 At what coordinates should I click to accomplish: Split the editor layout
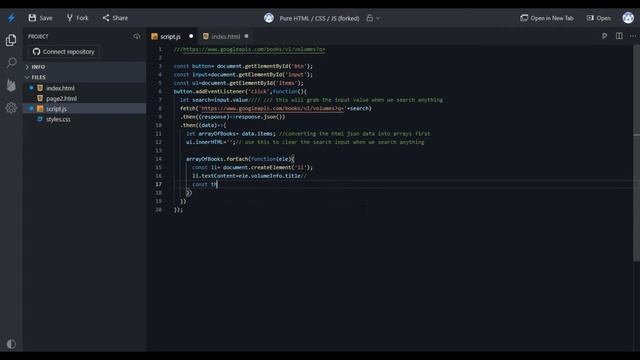point(619,36)
